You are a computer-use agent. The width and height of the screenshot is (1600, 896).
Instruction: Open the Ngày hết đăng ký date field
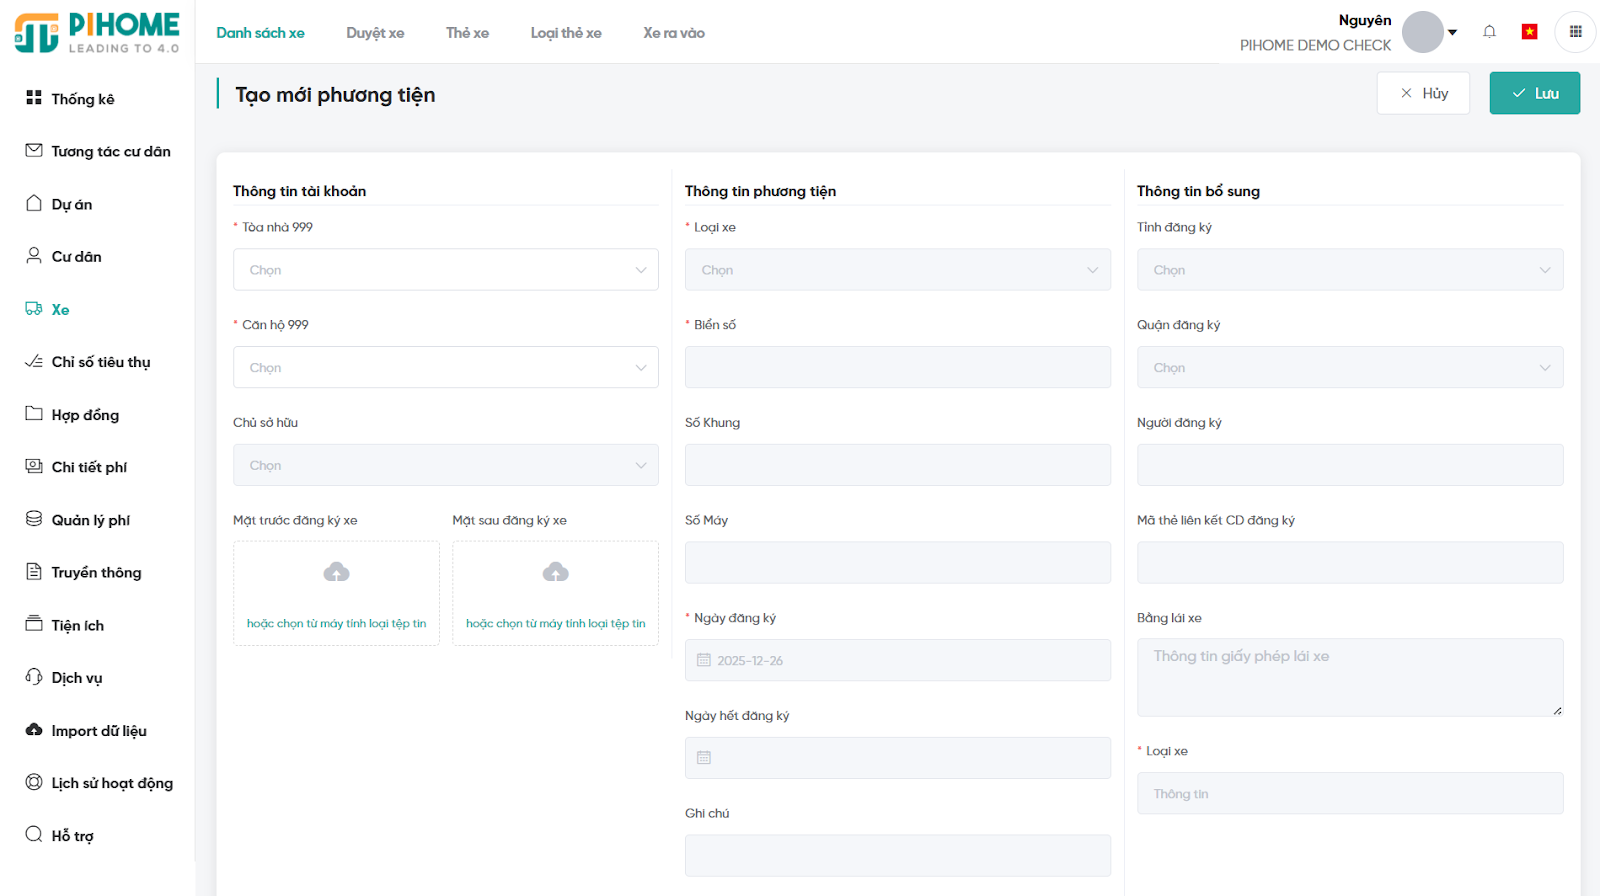(897, 758)
